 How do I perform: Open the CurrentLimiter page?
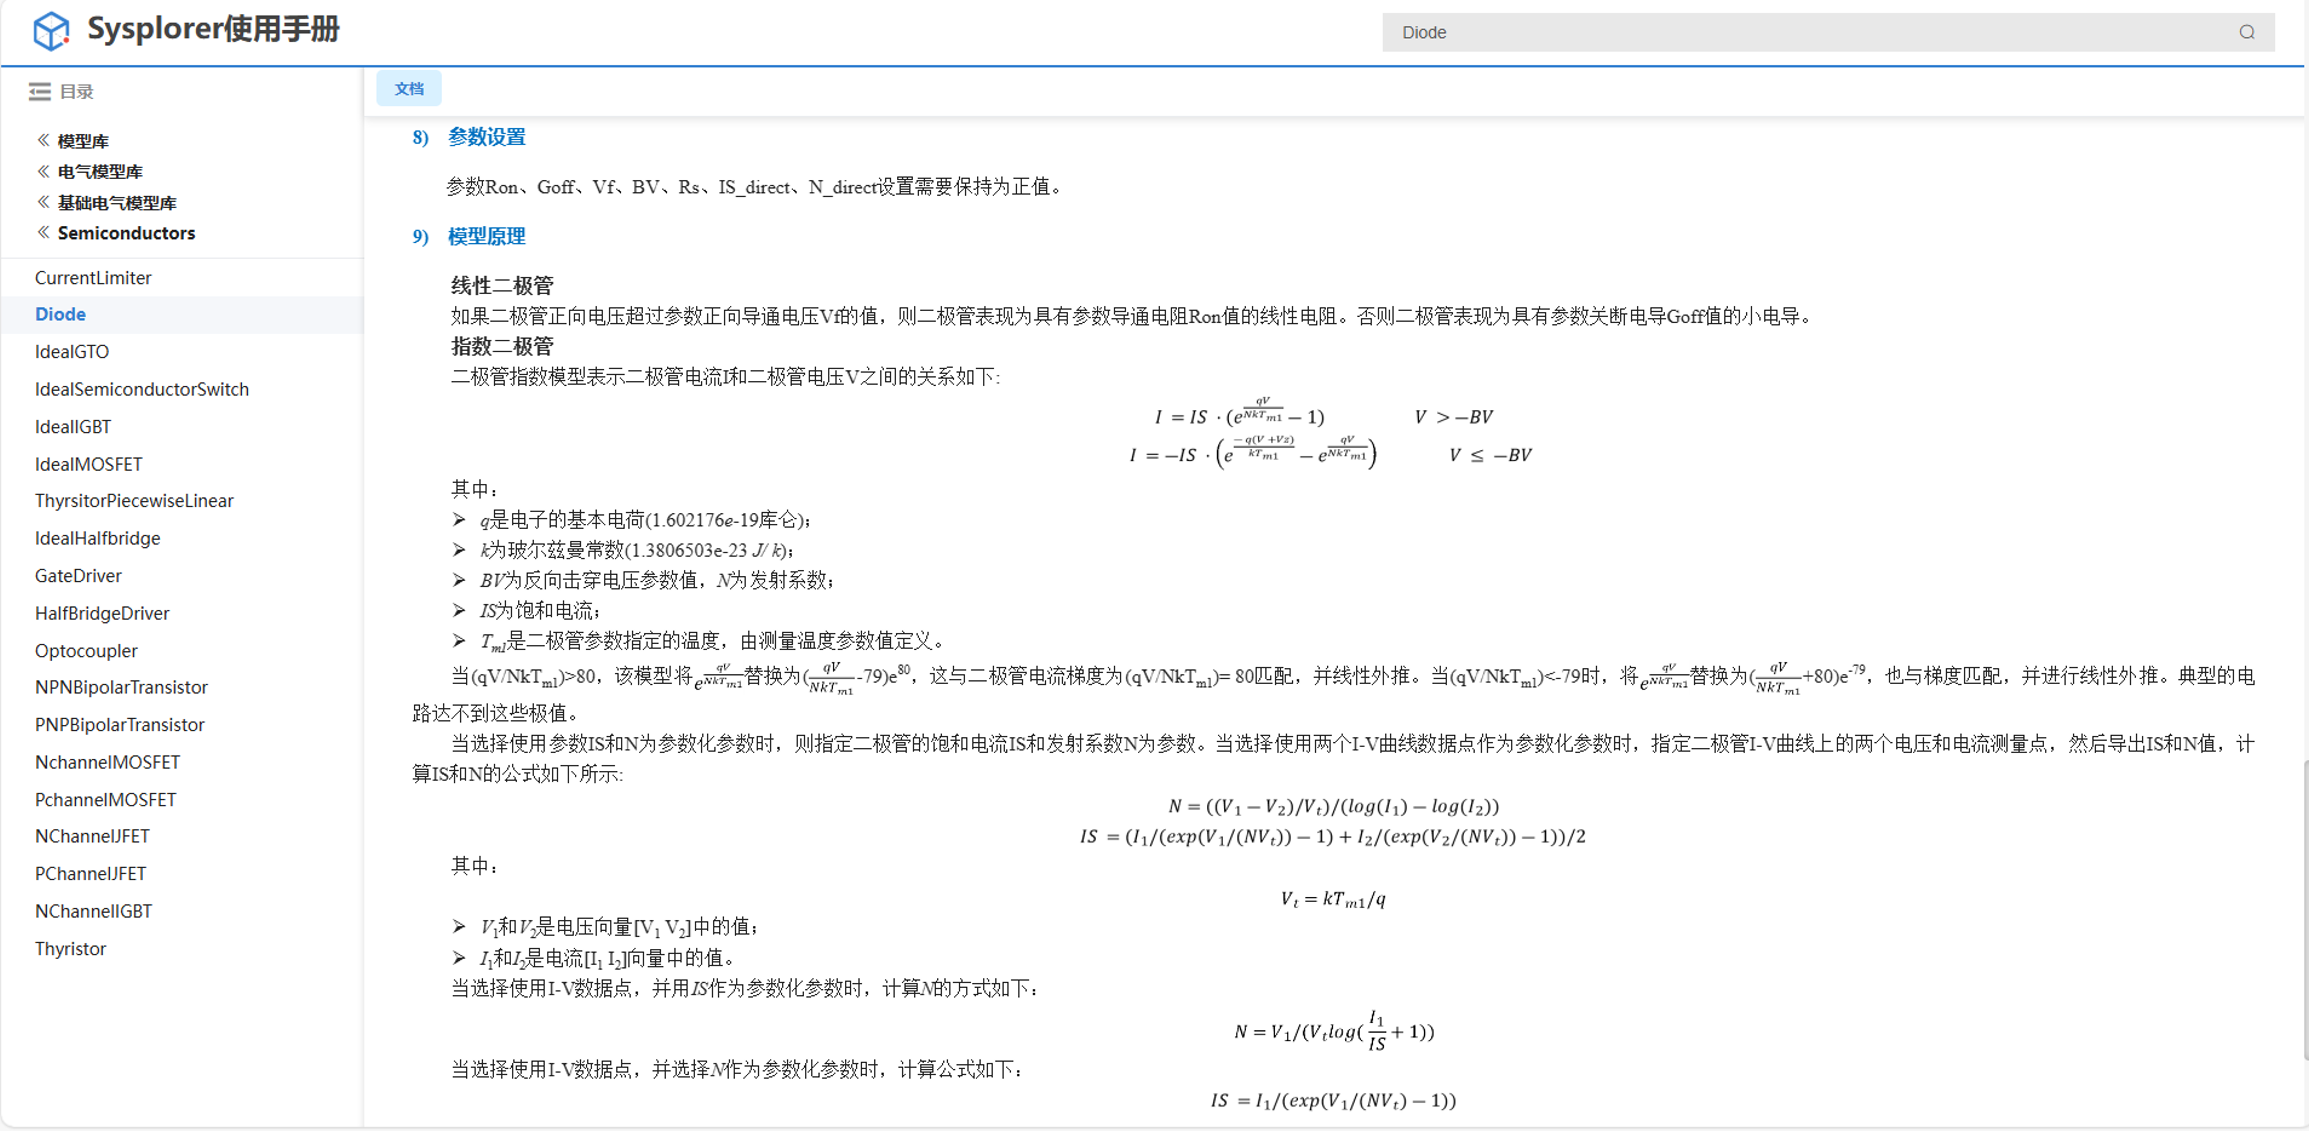pyautogui.click(x=93, y=278)
